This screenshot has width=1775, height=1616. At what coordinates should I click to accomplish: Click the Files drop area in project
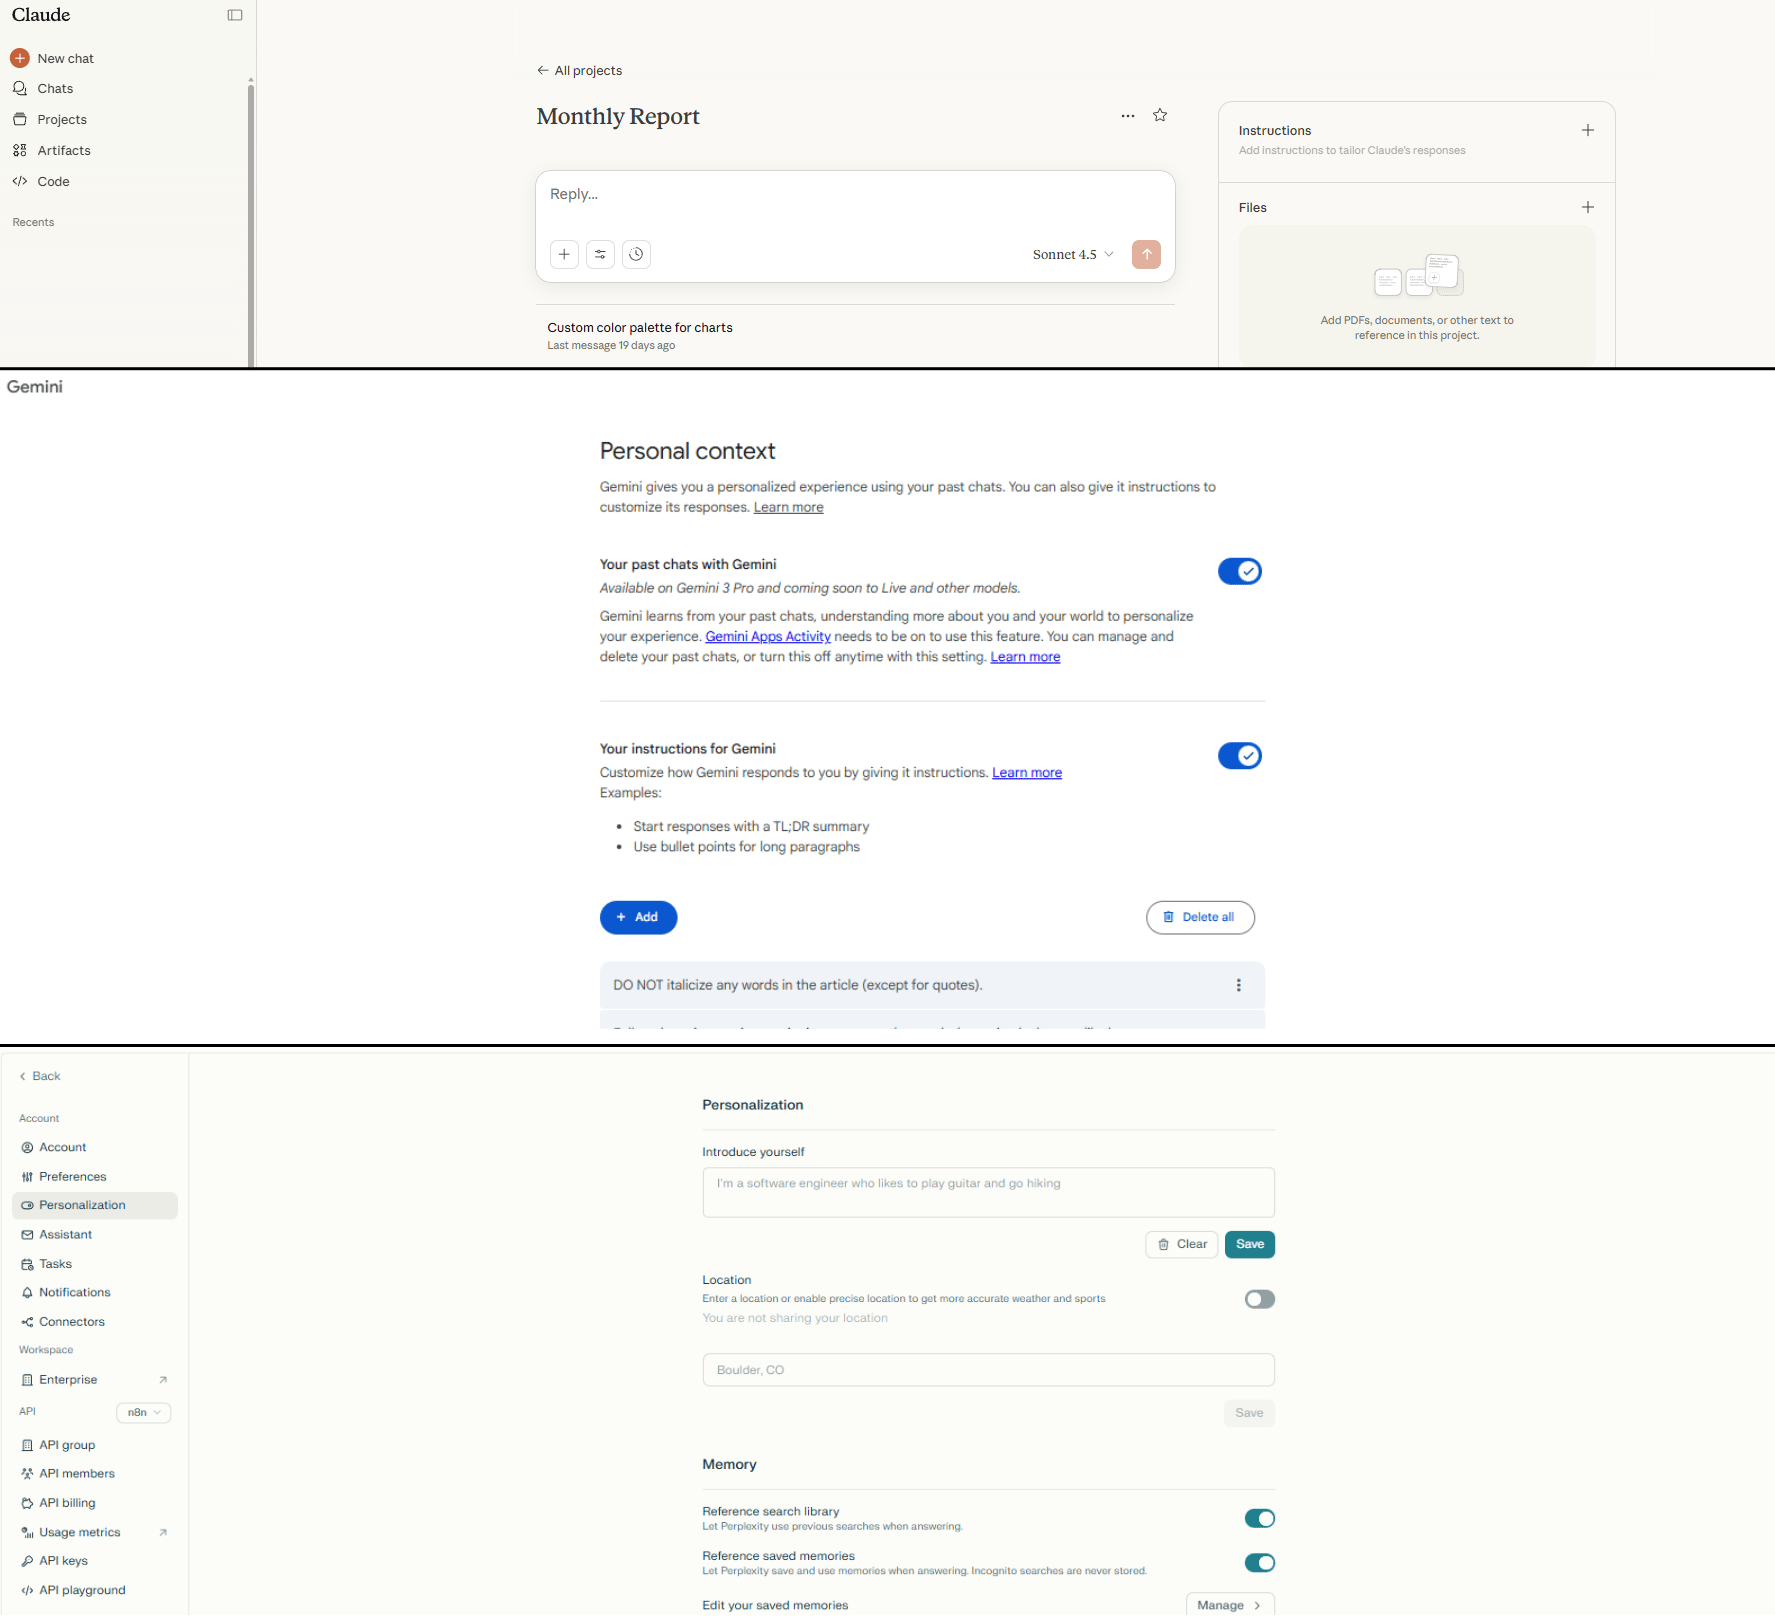tap(1417, 296)
